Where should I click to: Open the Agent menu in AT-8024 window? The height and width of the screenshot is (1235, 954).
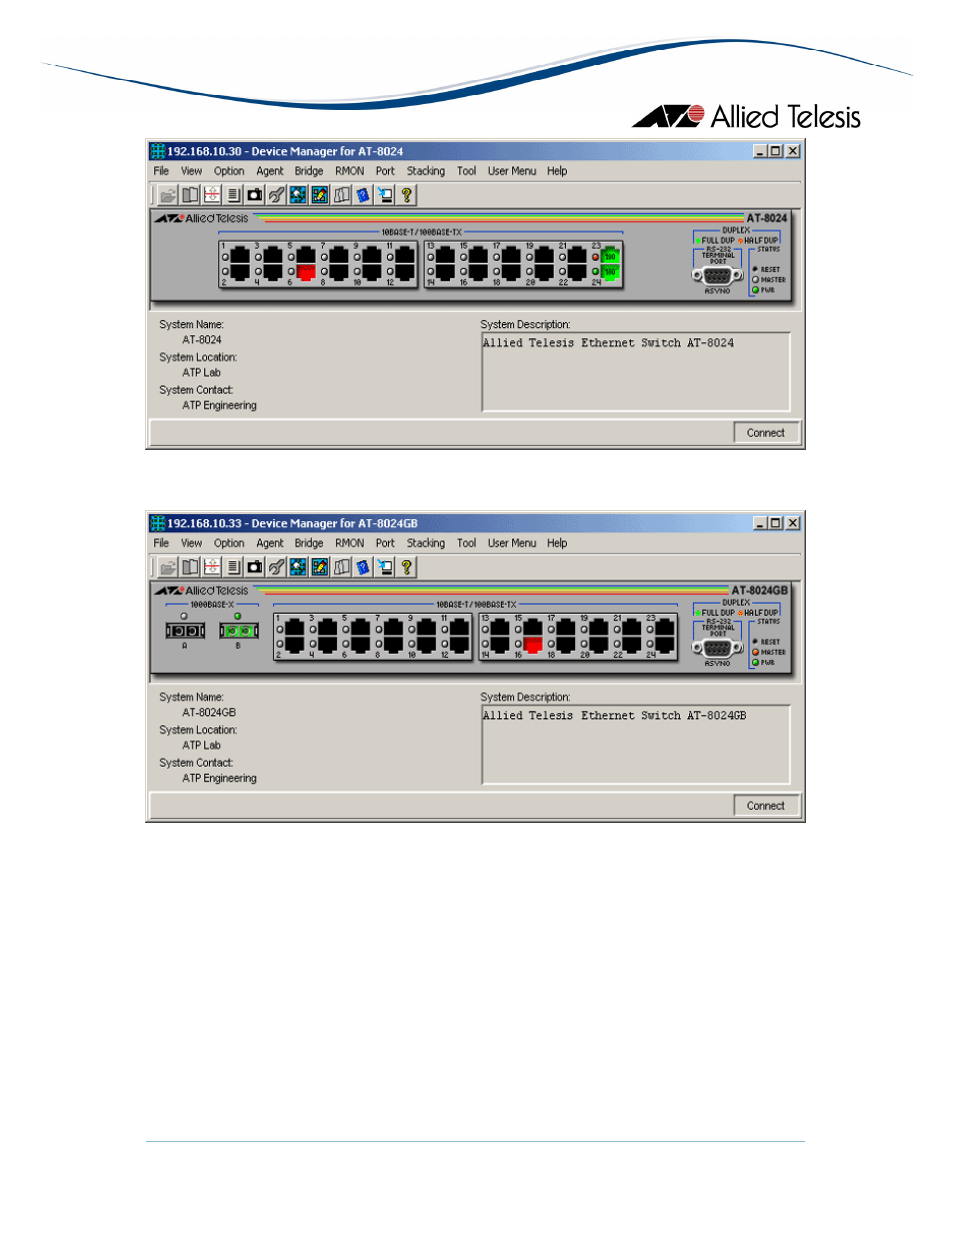(270, 171)
